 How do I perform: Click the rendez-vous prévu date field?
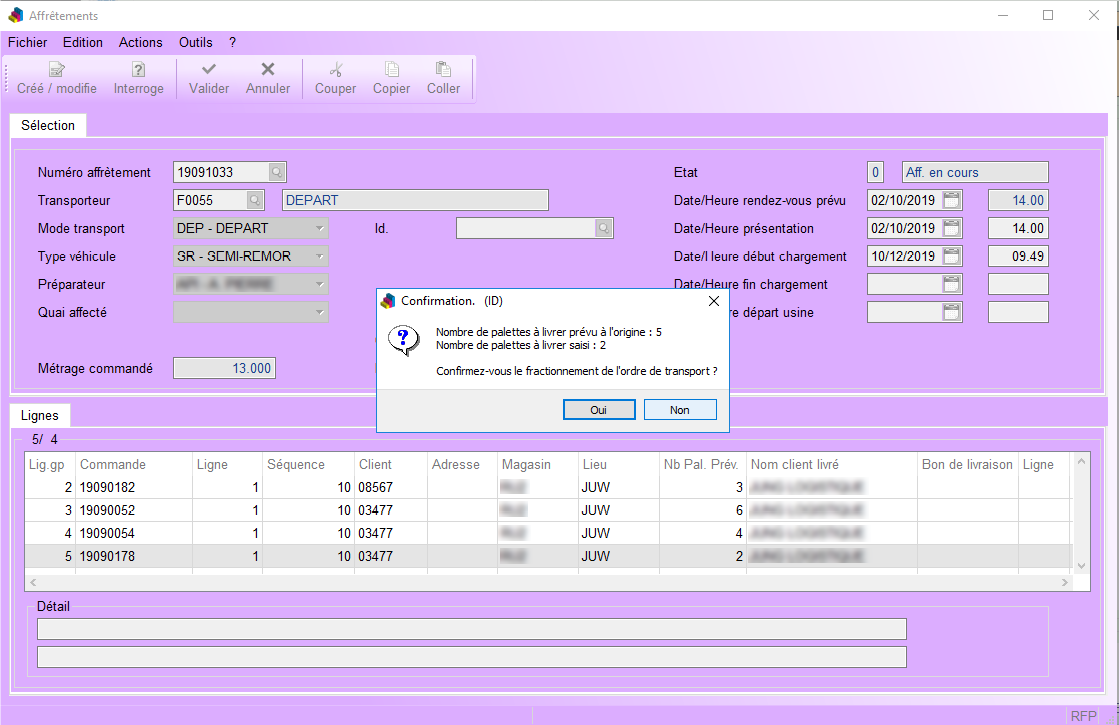[905, 201]
